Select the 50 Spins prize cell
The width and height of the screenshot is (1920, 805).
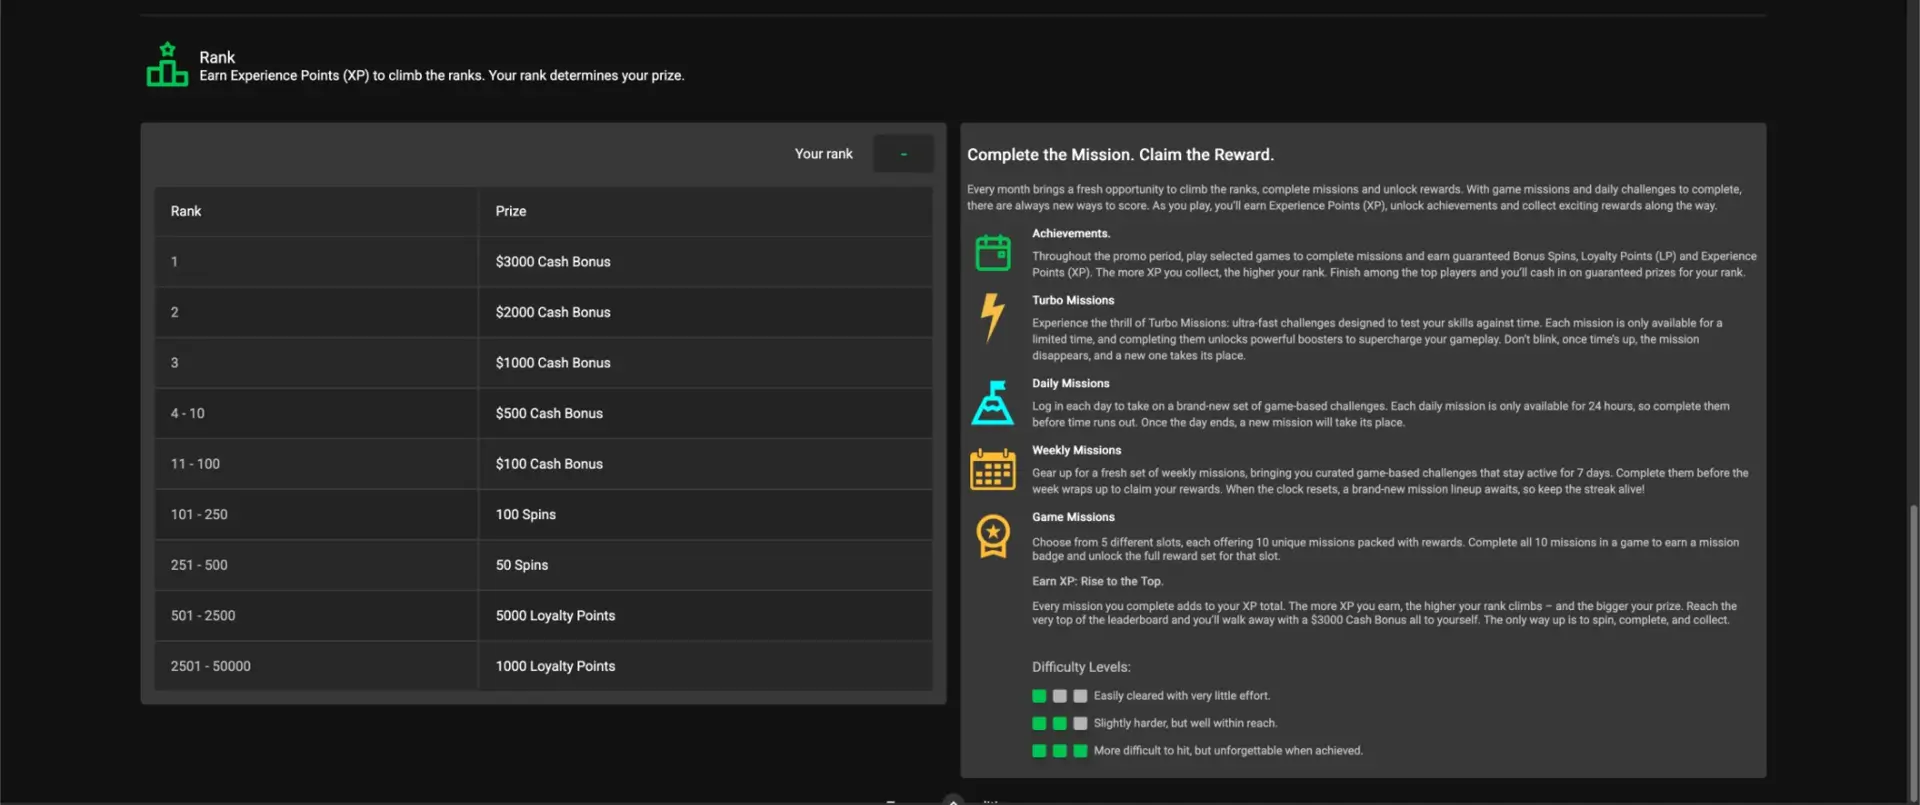pos(705,565)
